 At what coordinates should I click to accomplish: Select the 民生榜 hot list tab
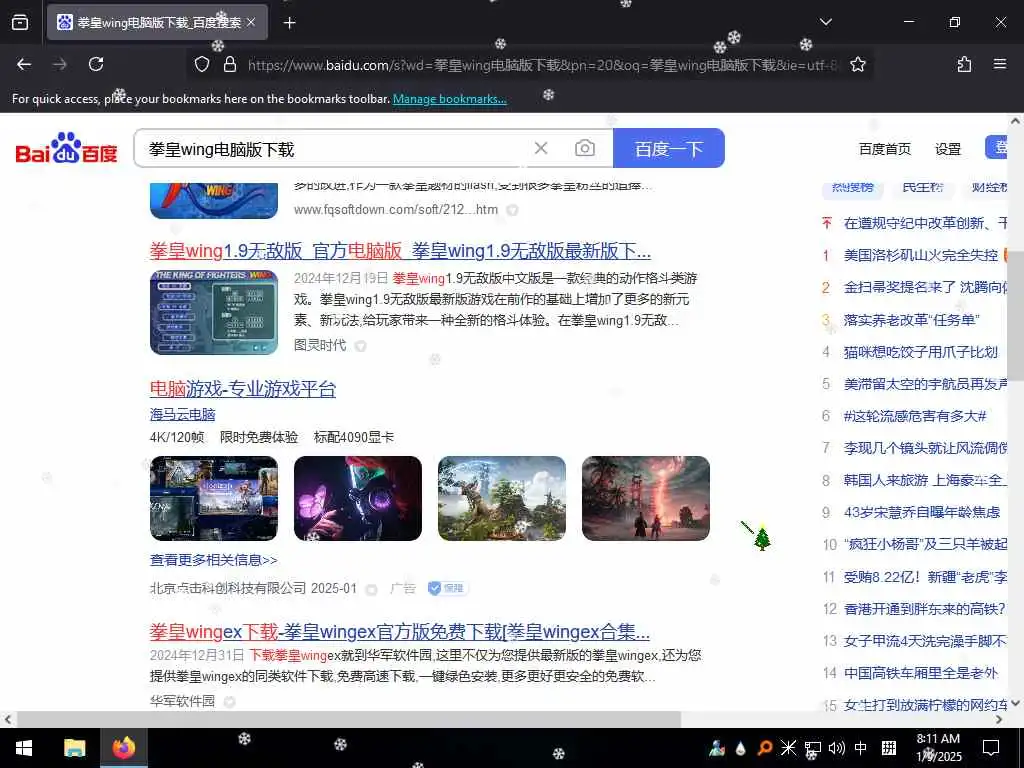pos(922,187)
